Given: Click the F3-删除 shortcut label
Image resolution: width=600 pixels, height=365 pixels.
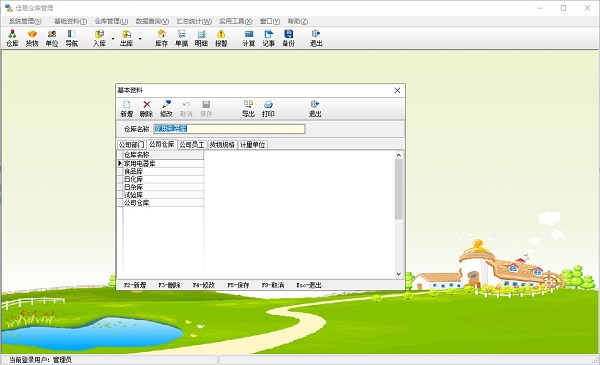Looking at the screenshot, I should coord(170,285).
